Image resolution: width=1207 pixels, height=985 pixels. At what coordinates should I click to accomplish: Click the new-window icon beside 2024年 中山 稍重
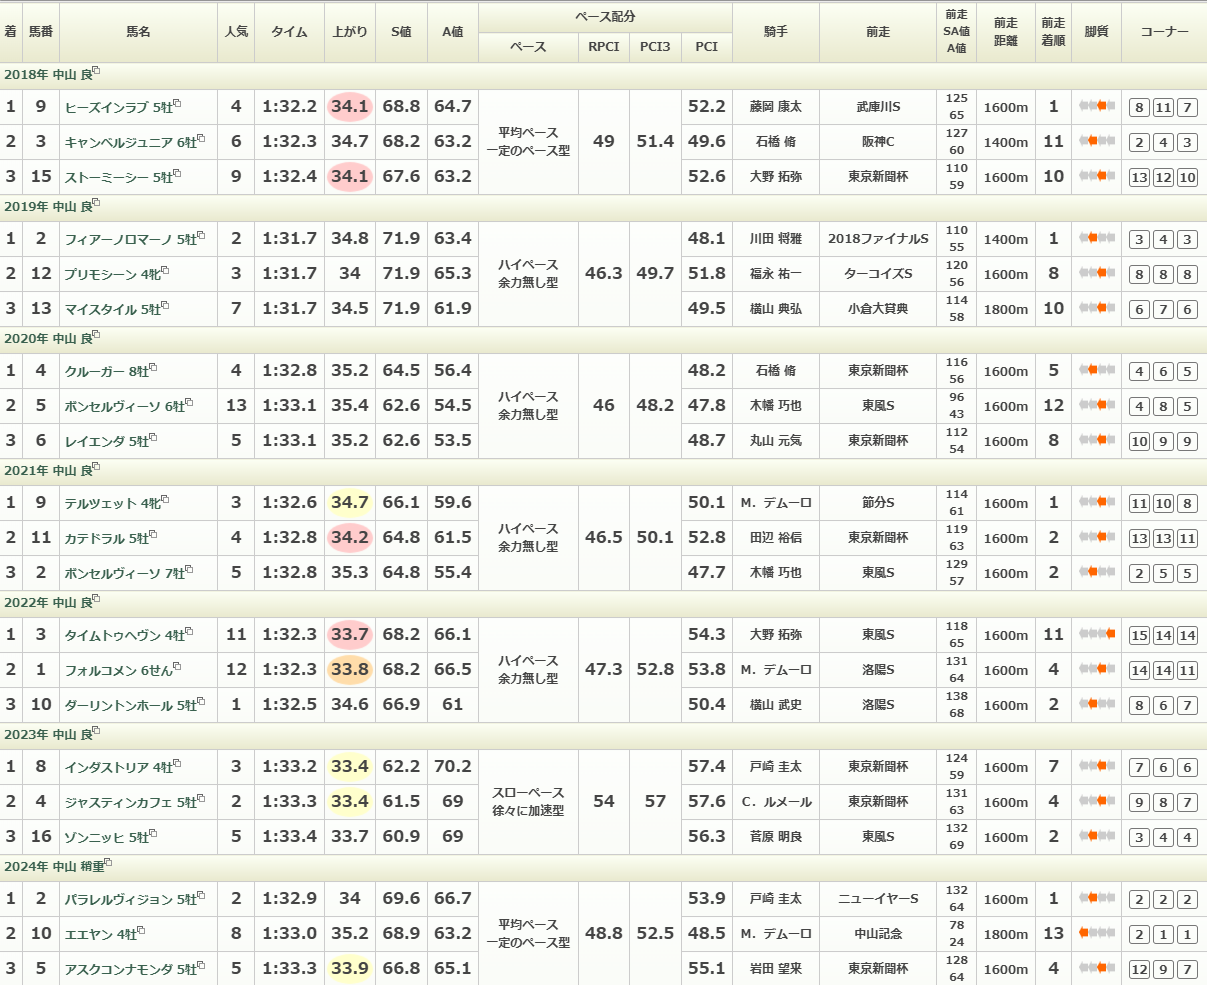108,863
